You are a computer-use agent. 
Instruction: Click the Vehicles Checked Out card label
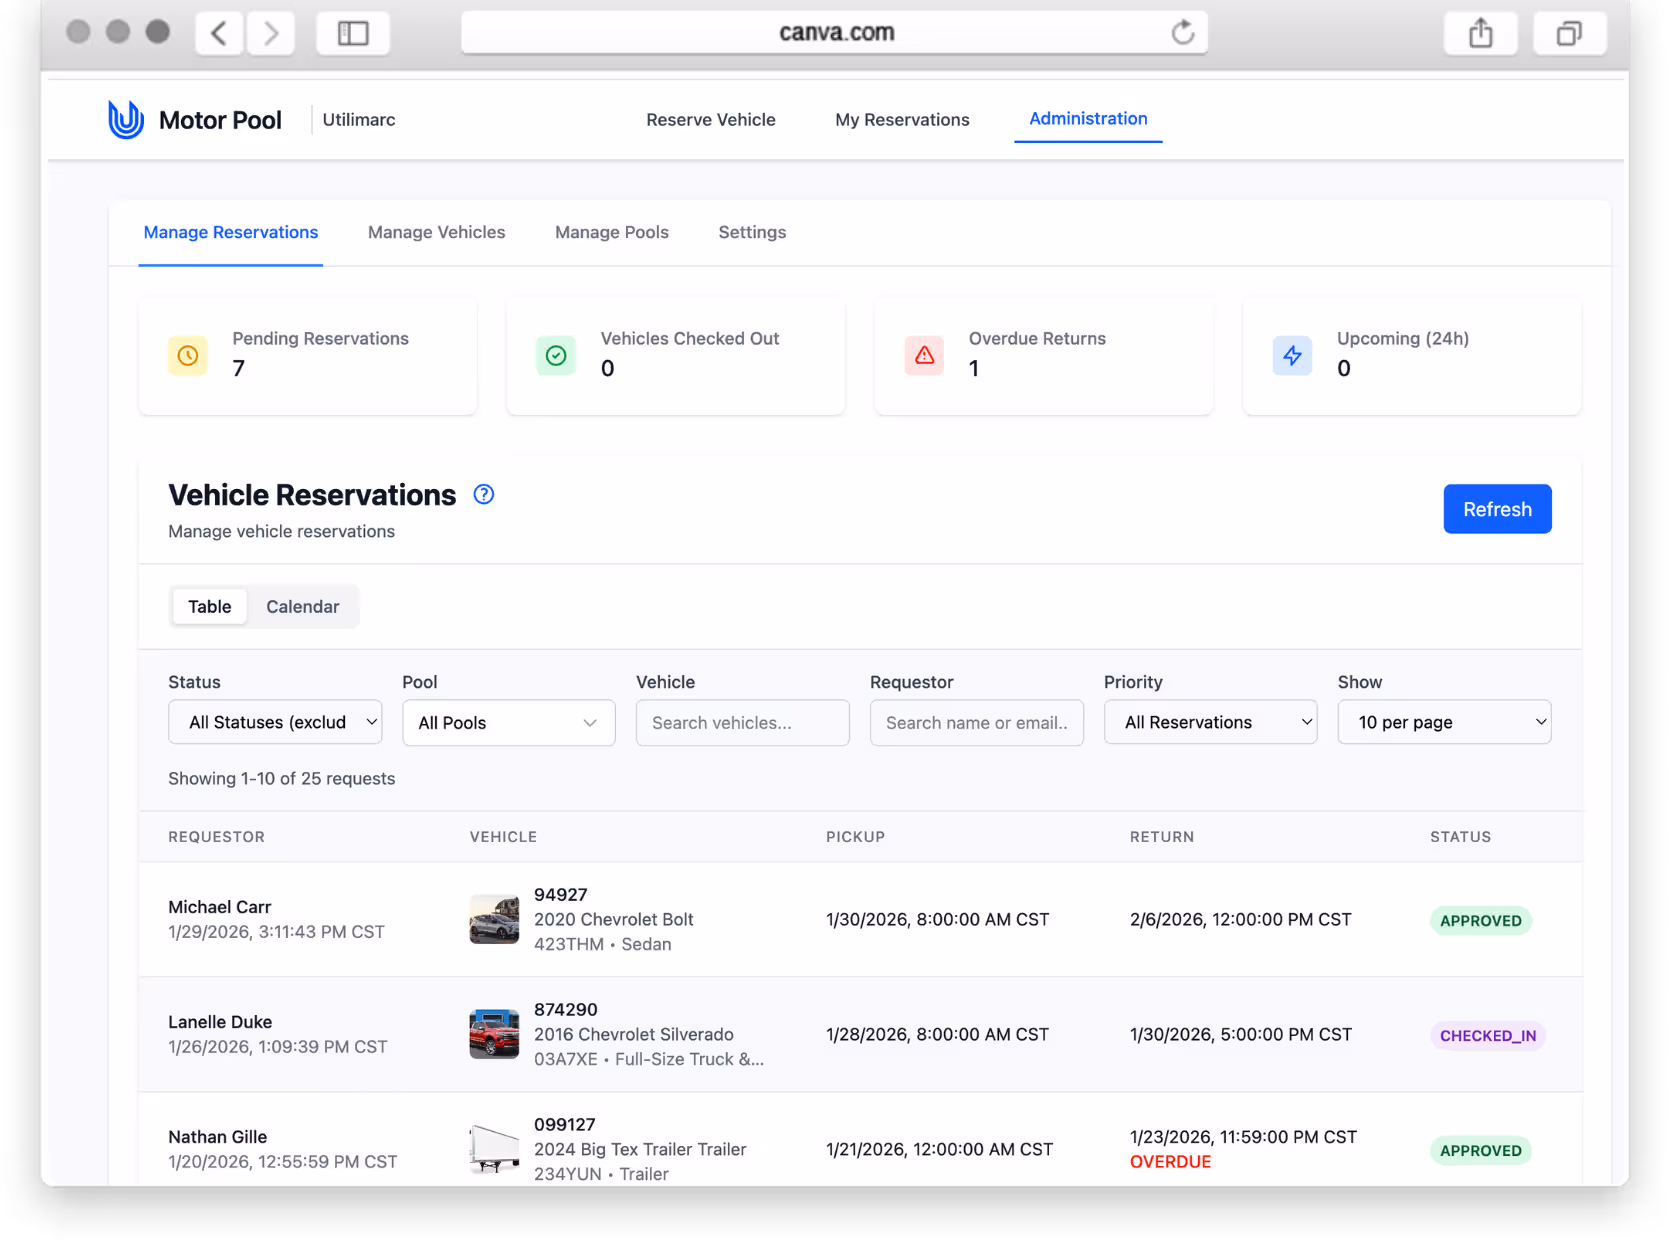tap(690, 339)
